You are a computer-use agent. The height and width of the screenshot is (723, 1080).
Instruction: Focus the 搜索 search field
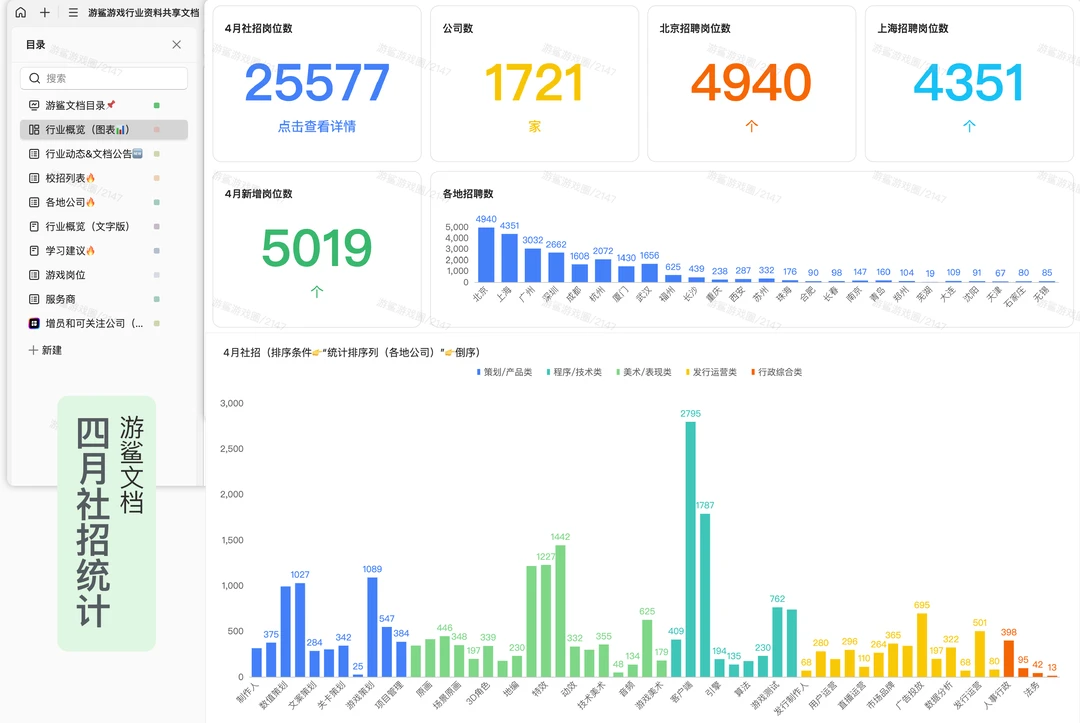104,78
